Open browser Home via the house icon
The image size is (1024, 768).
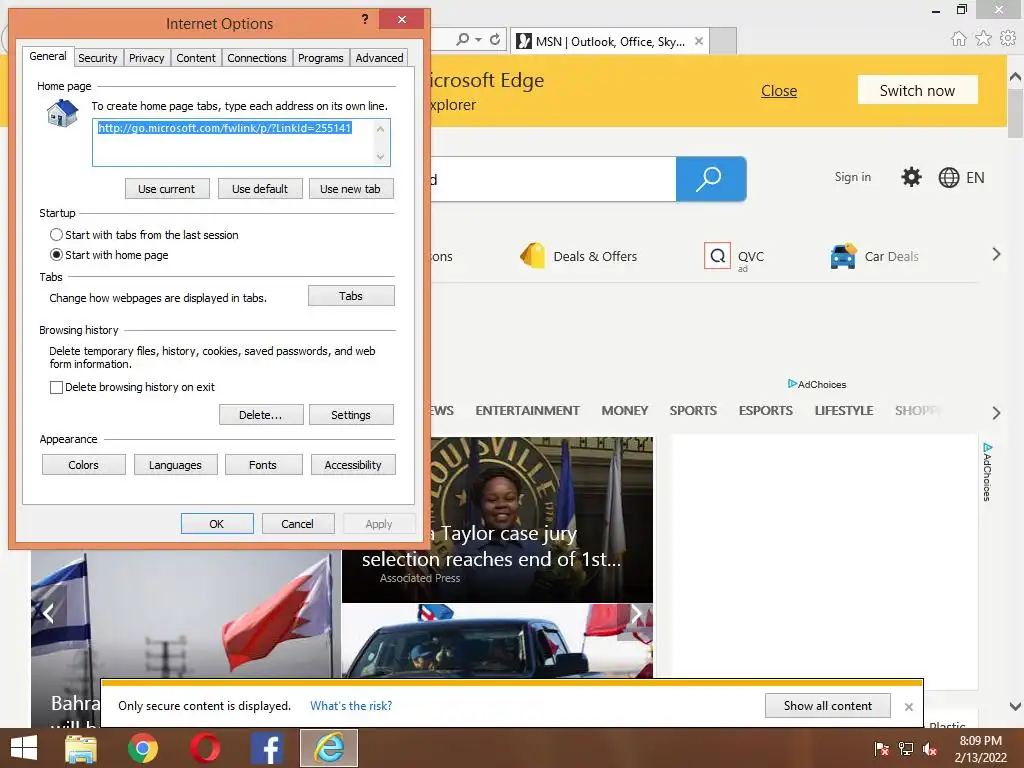[958, 39]
